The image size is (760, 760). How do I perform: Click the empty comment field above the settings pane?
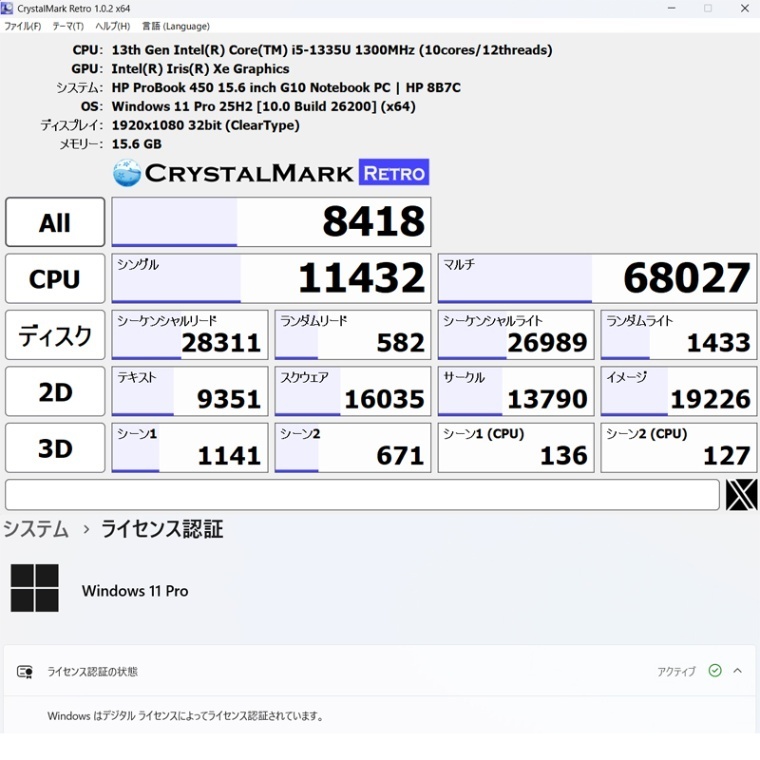pyautogui.click(x=362, y=495)
